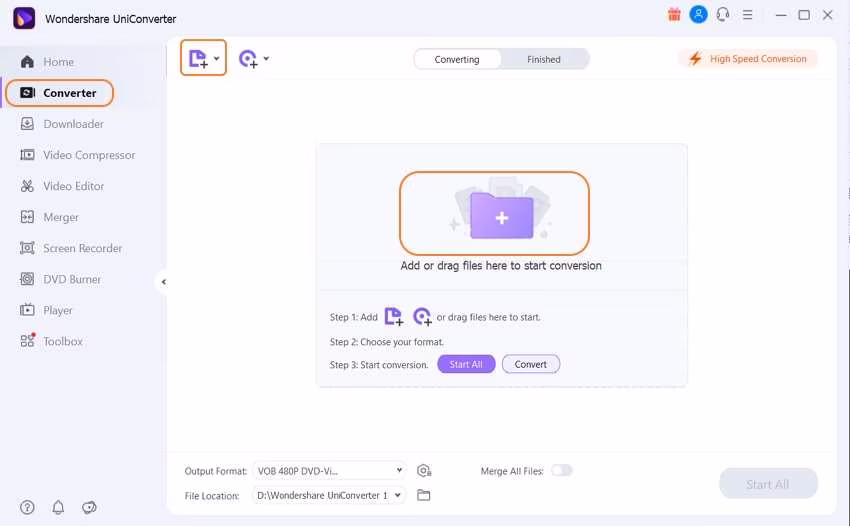Click the Merger icon
The image size is (850, 526).
click(27, 217)
